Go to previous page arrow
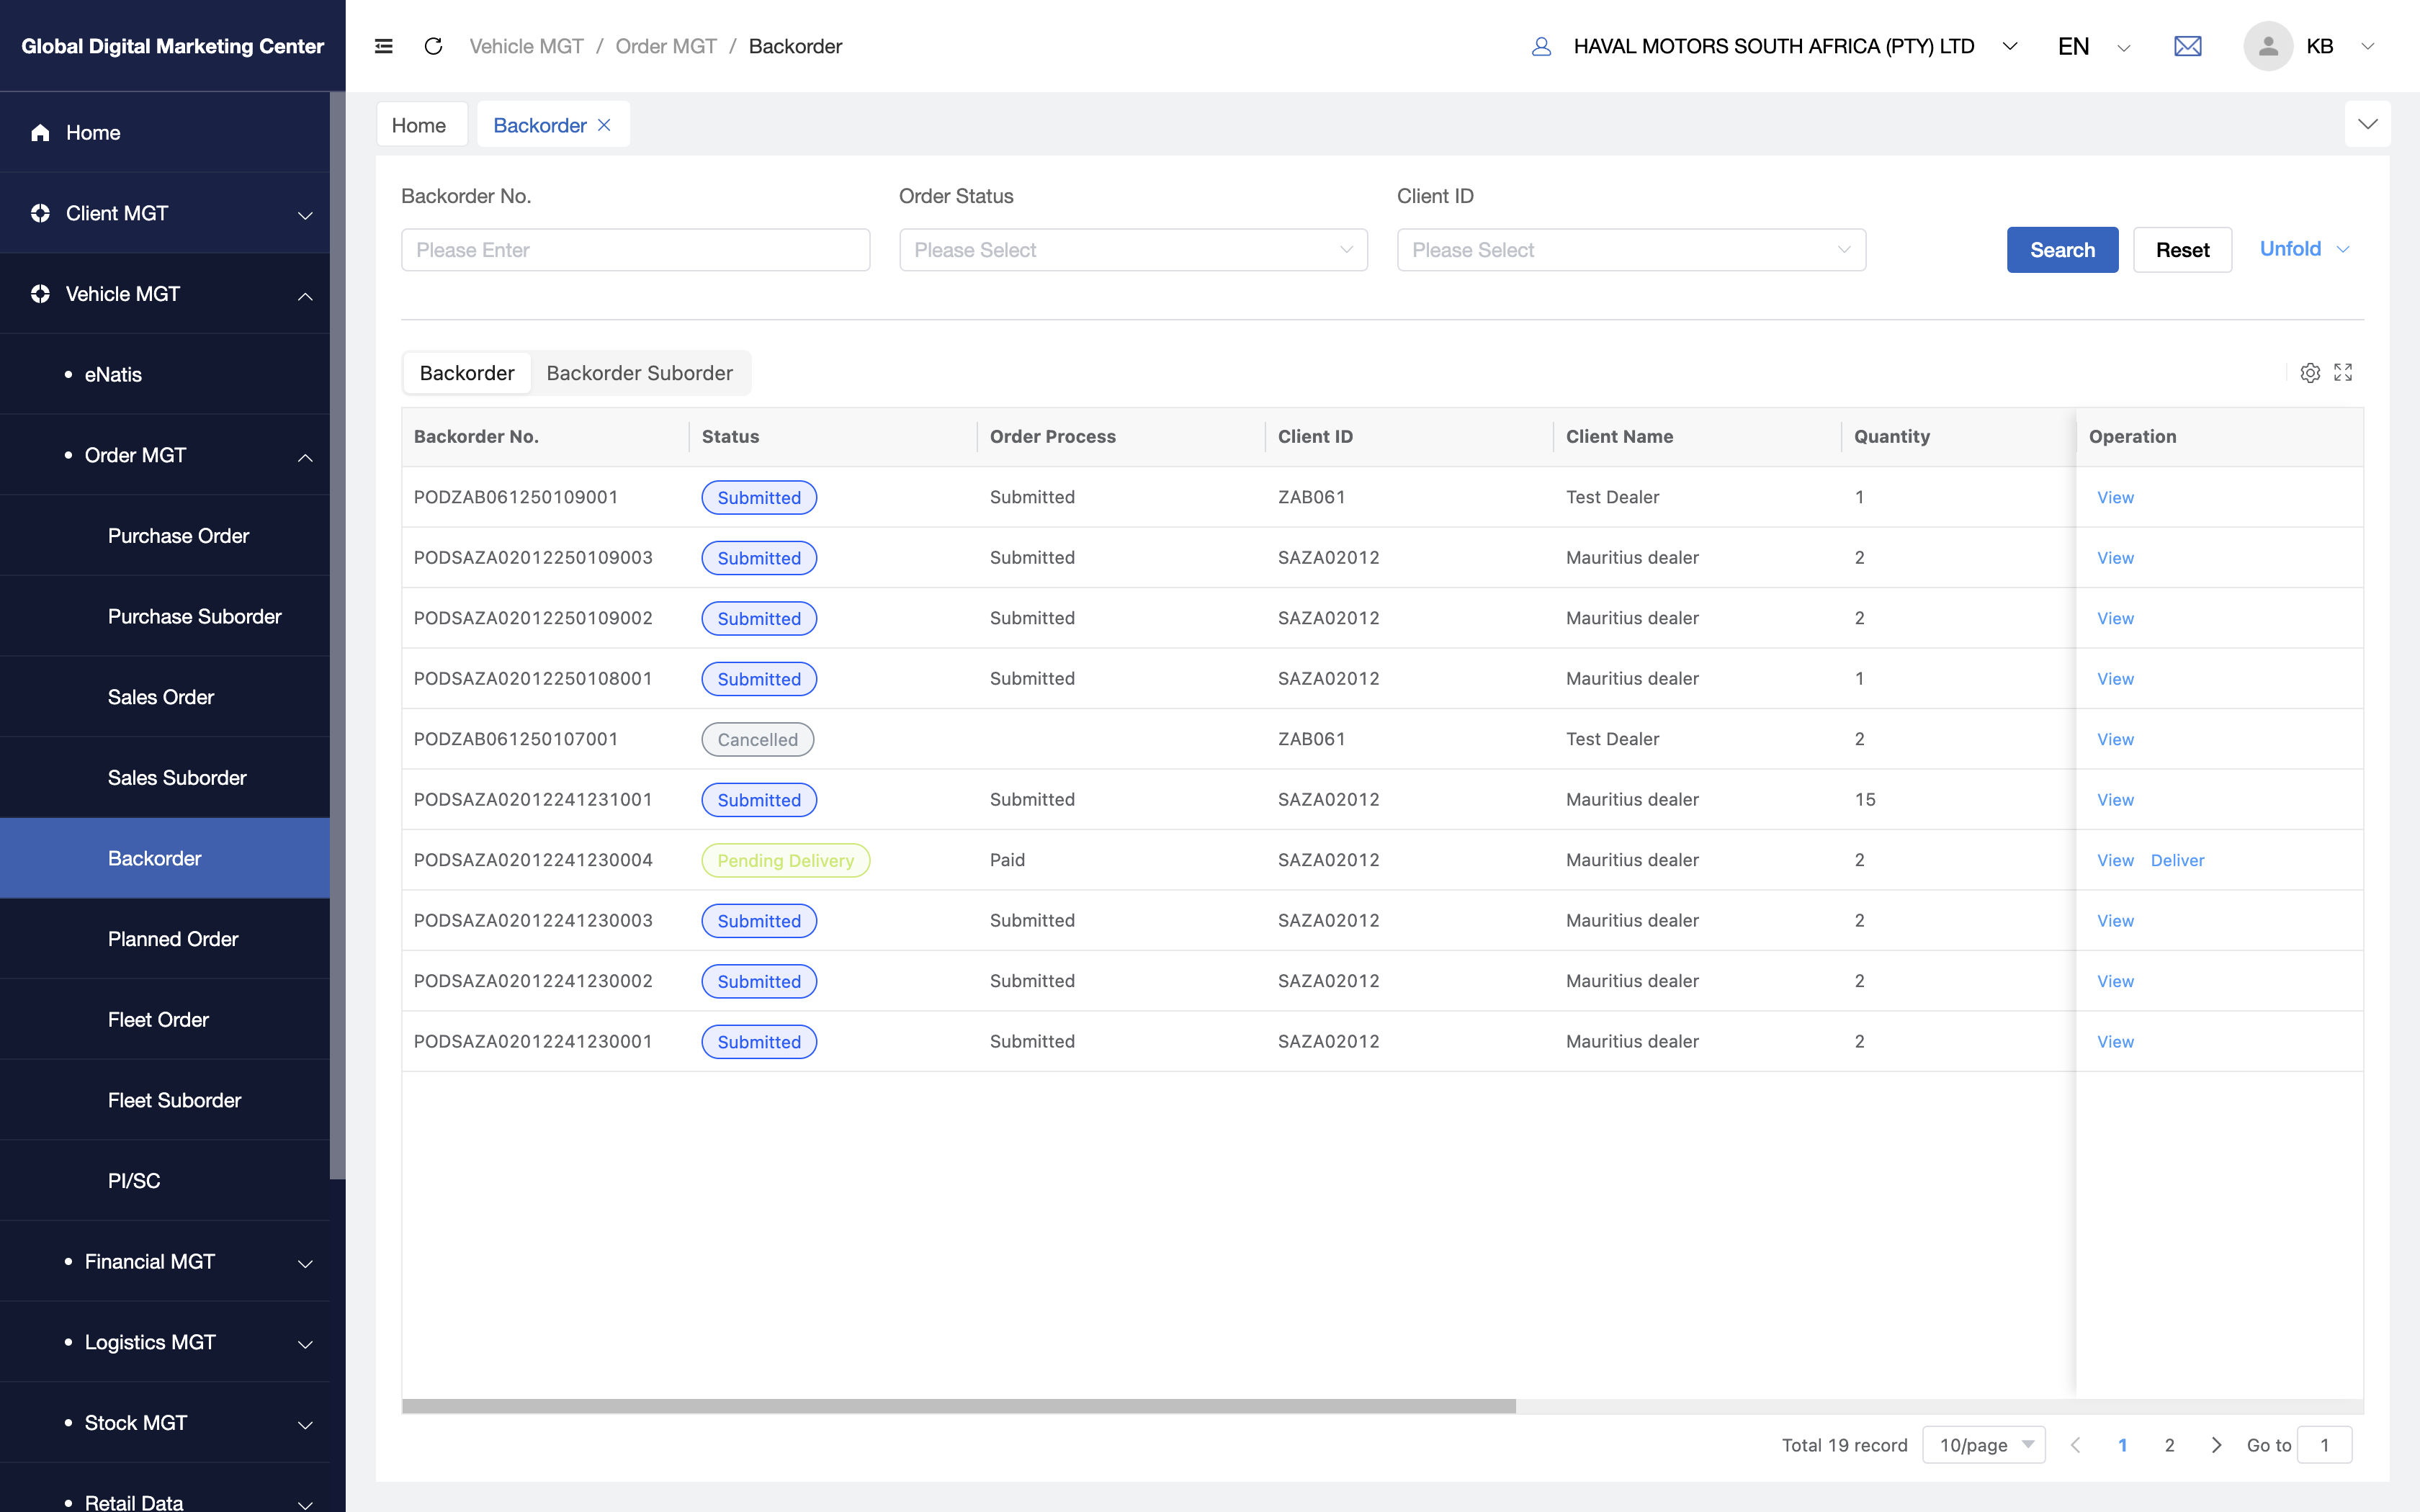Viewport: 2420px width, 1512px height. 2075,1445
